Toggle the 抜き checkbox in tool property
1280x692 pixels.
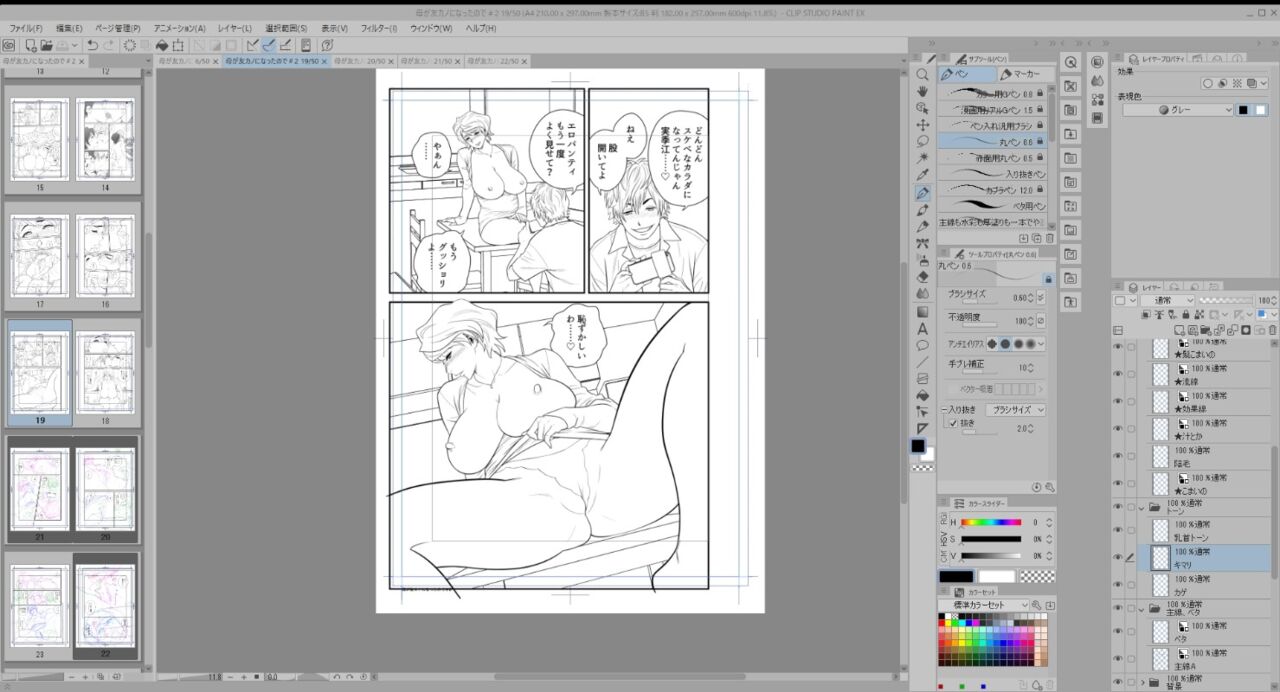pos(951,423)
